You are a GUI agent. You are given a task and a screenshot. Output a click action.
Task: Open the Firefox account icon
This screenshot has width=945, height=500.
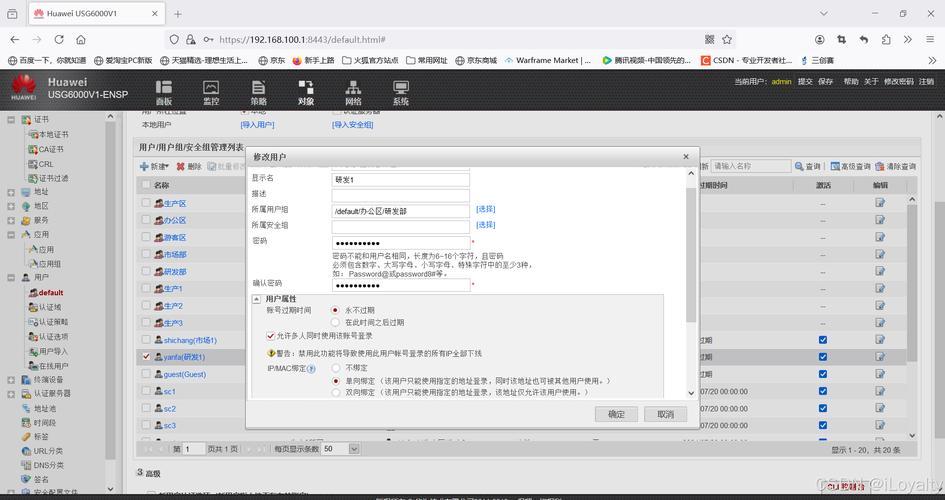(x=820, y=39)
